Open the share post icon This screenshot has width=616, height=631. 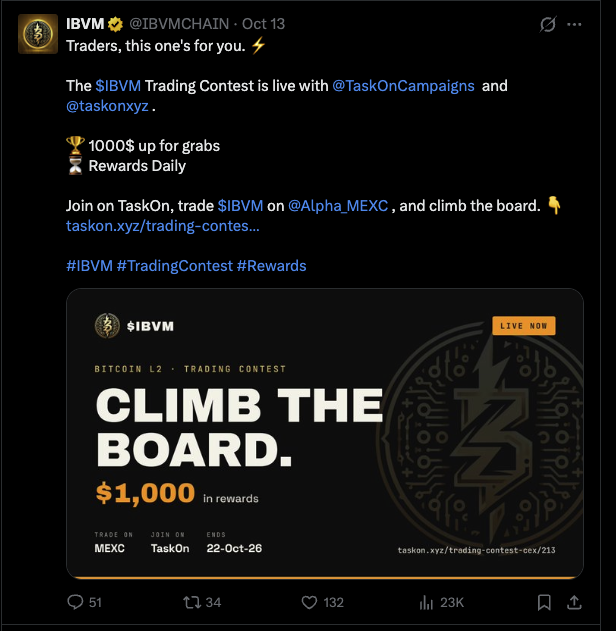(574, 602)
